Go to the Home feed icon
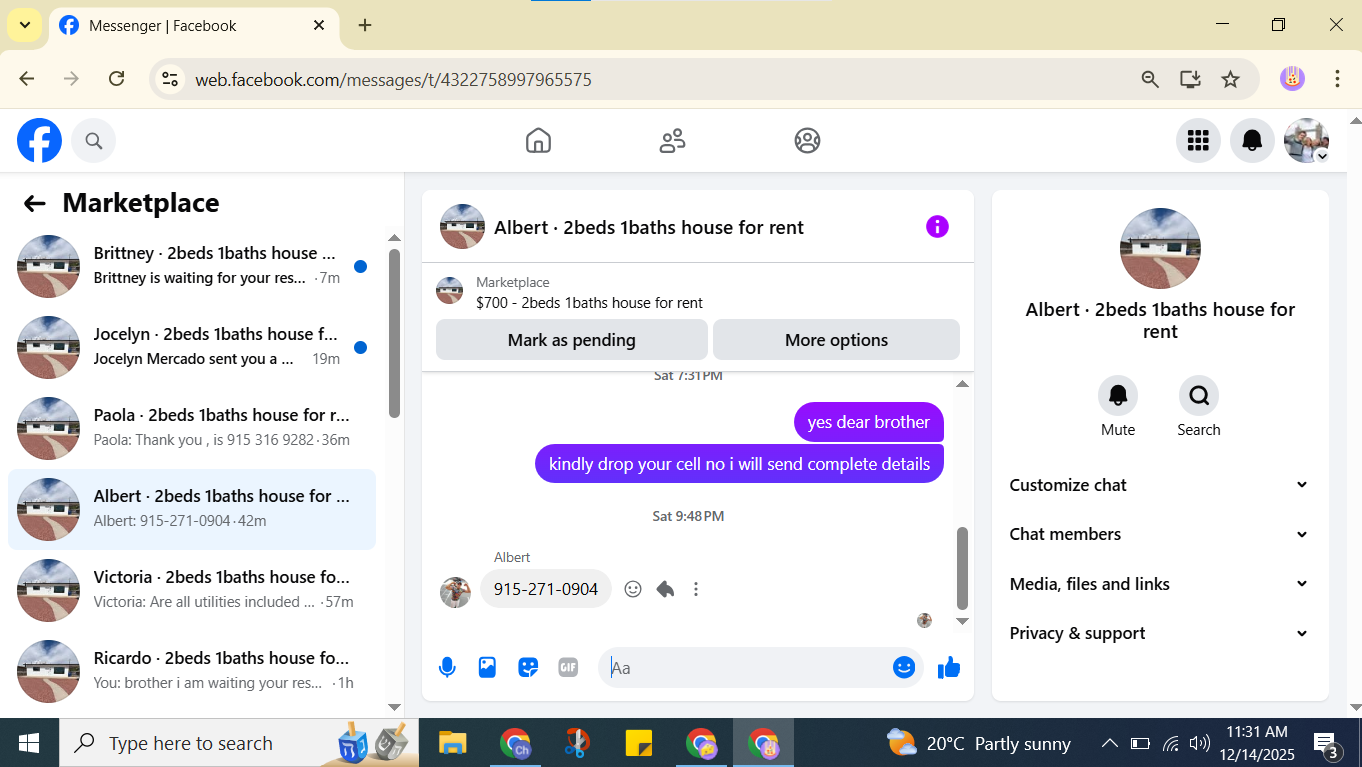Image resolution: width=1362 pixels, height=767 pixels. [x=538, y=141]
